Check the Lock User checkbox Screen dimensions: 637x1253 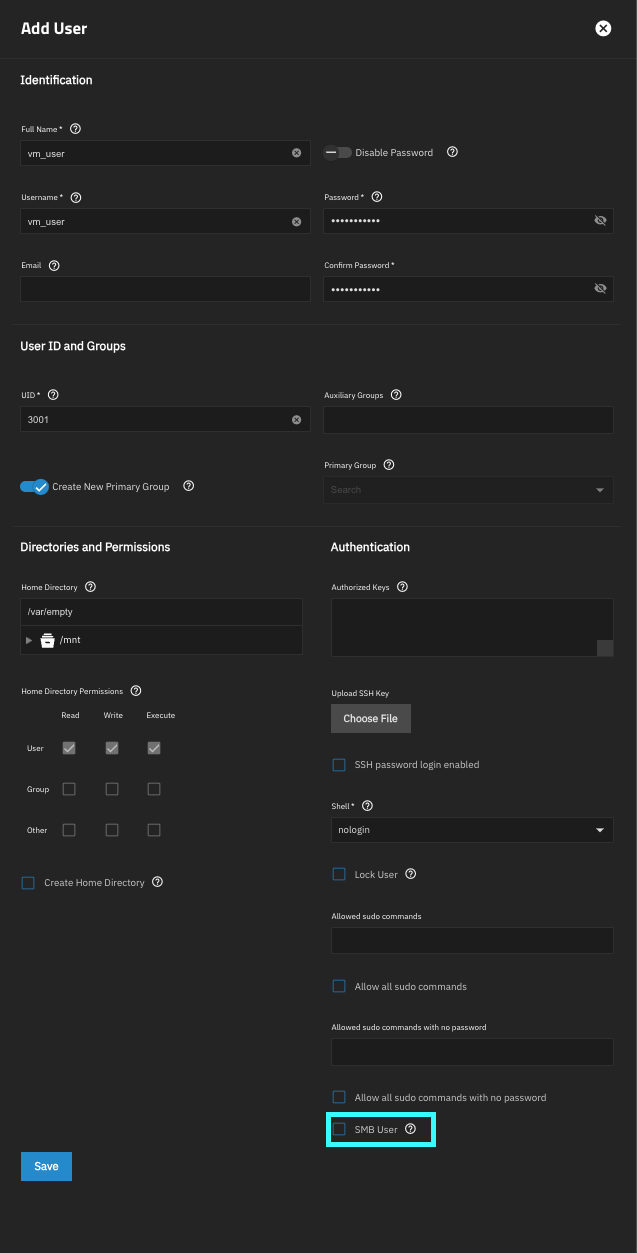point(339,874)
